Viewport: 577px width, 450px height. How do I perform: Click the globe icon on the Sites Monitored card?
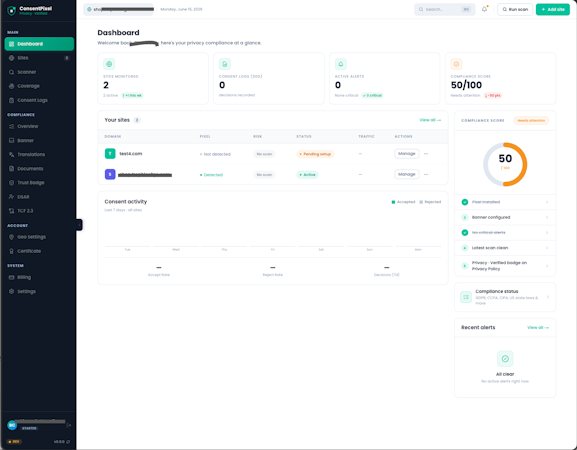pos(109,64)
